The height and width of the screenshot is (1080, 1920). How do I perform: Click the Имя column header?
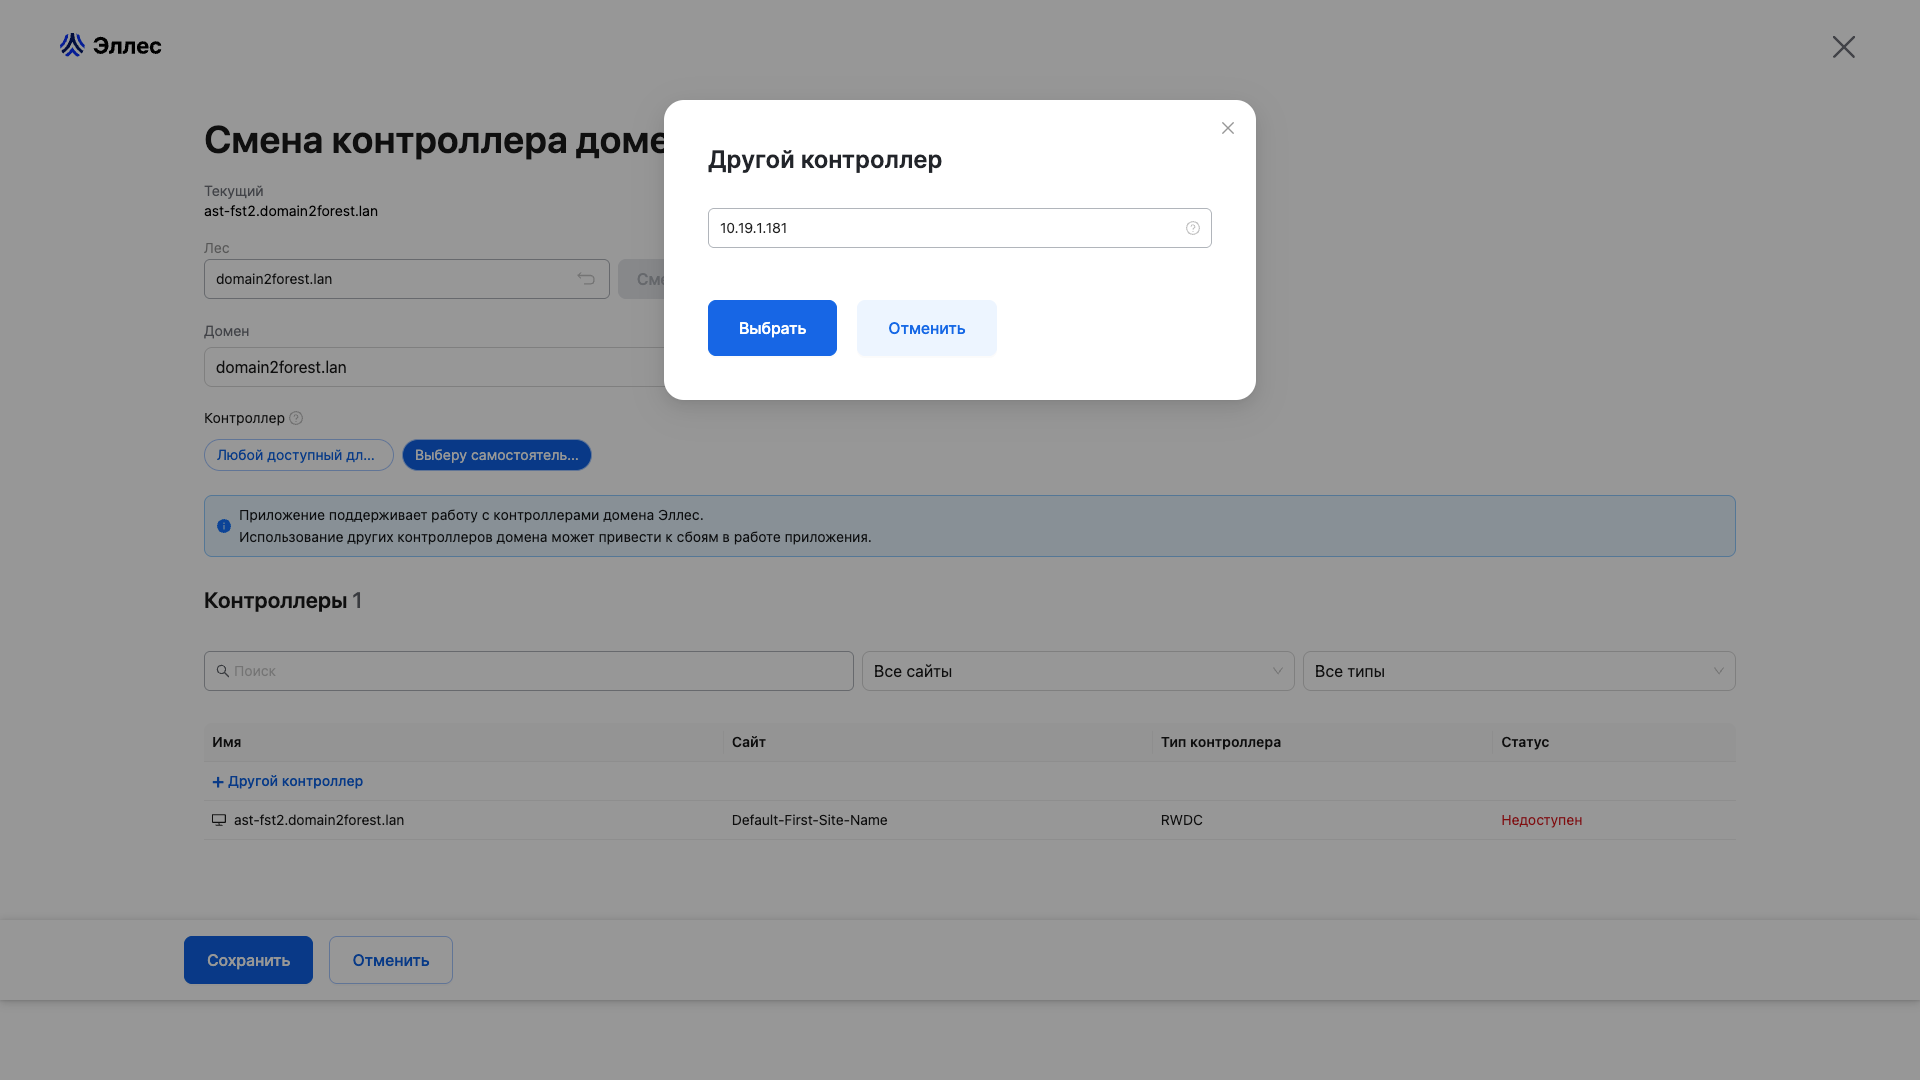[227, 742]
